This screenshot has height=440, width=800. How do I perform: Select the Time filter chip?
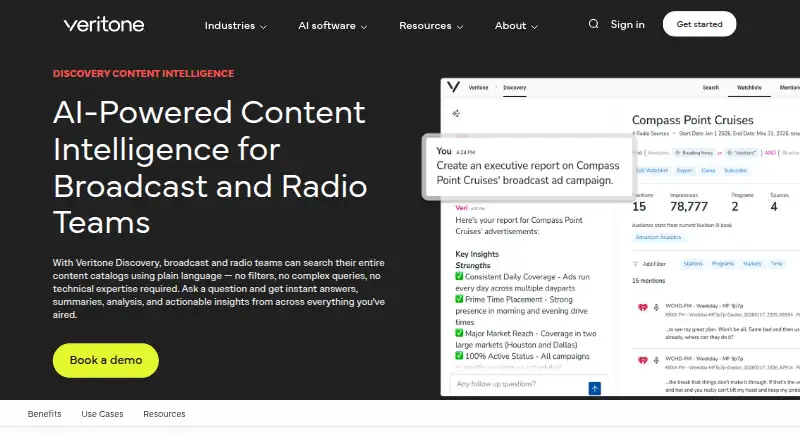click(776, 264)
